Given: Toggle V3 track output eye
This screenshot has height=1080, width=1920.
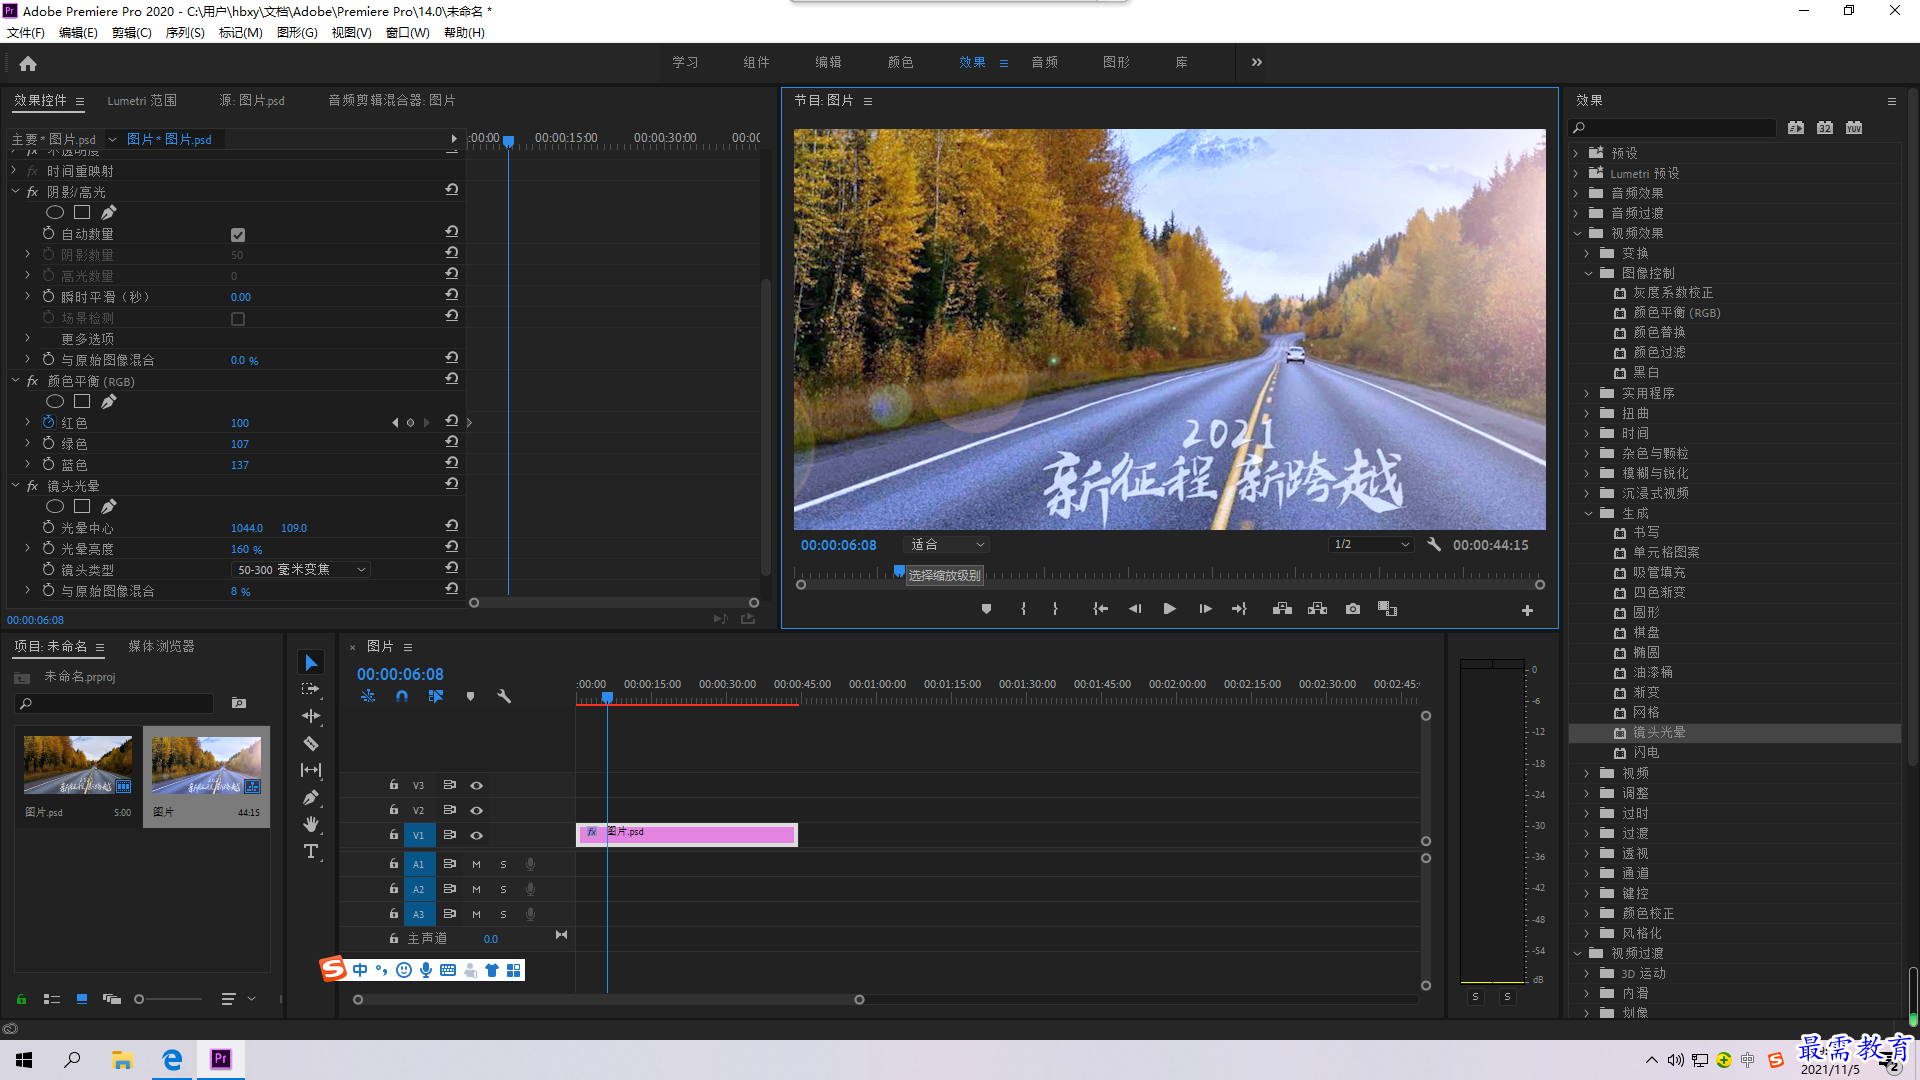Looking at the screenshot, I should (x=477, y=785).
